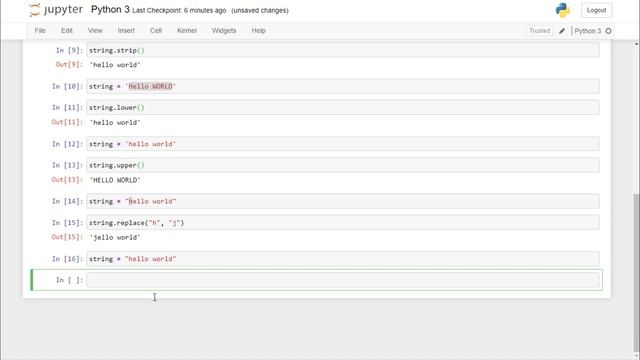Click the Out[11] 'hello world' output
The image size is (640, 360).
(x=115, y=122)
